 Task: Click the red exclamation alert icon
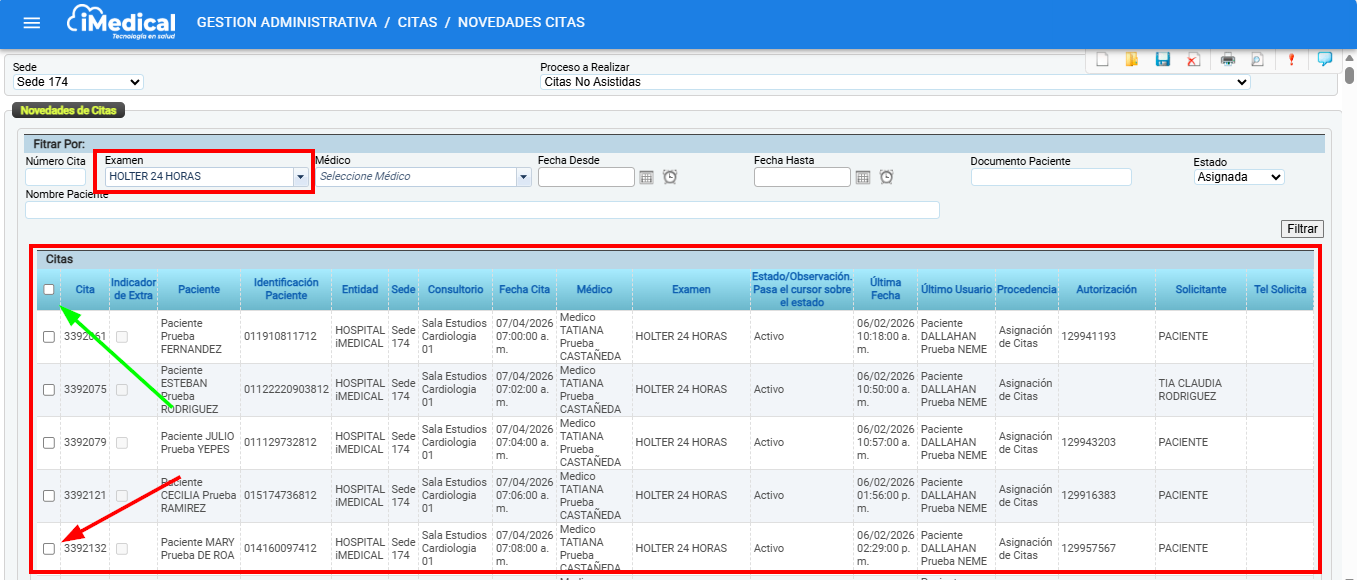click(1291, 60)
